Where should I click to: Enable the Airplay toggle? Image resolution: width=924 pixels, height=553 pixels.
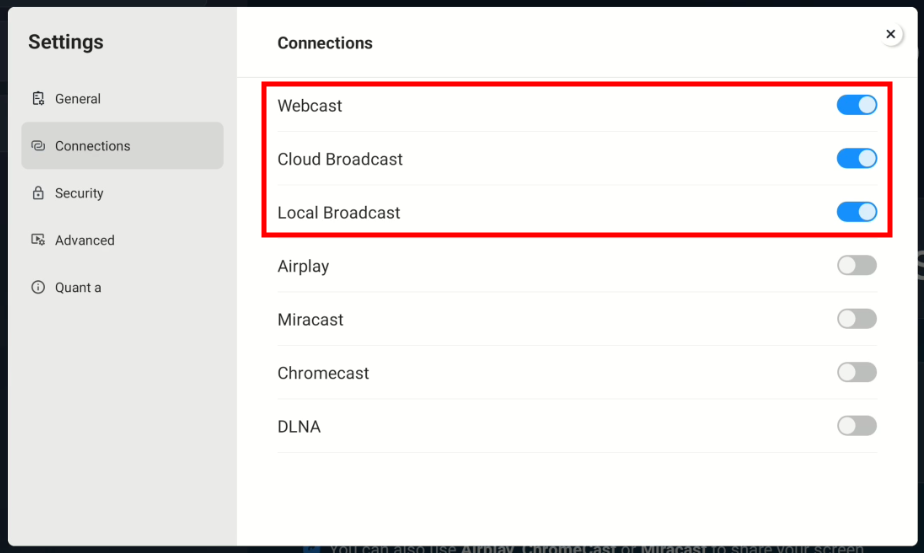tap(856, 266)
